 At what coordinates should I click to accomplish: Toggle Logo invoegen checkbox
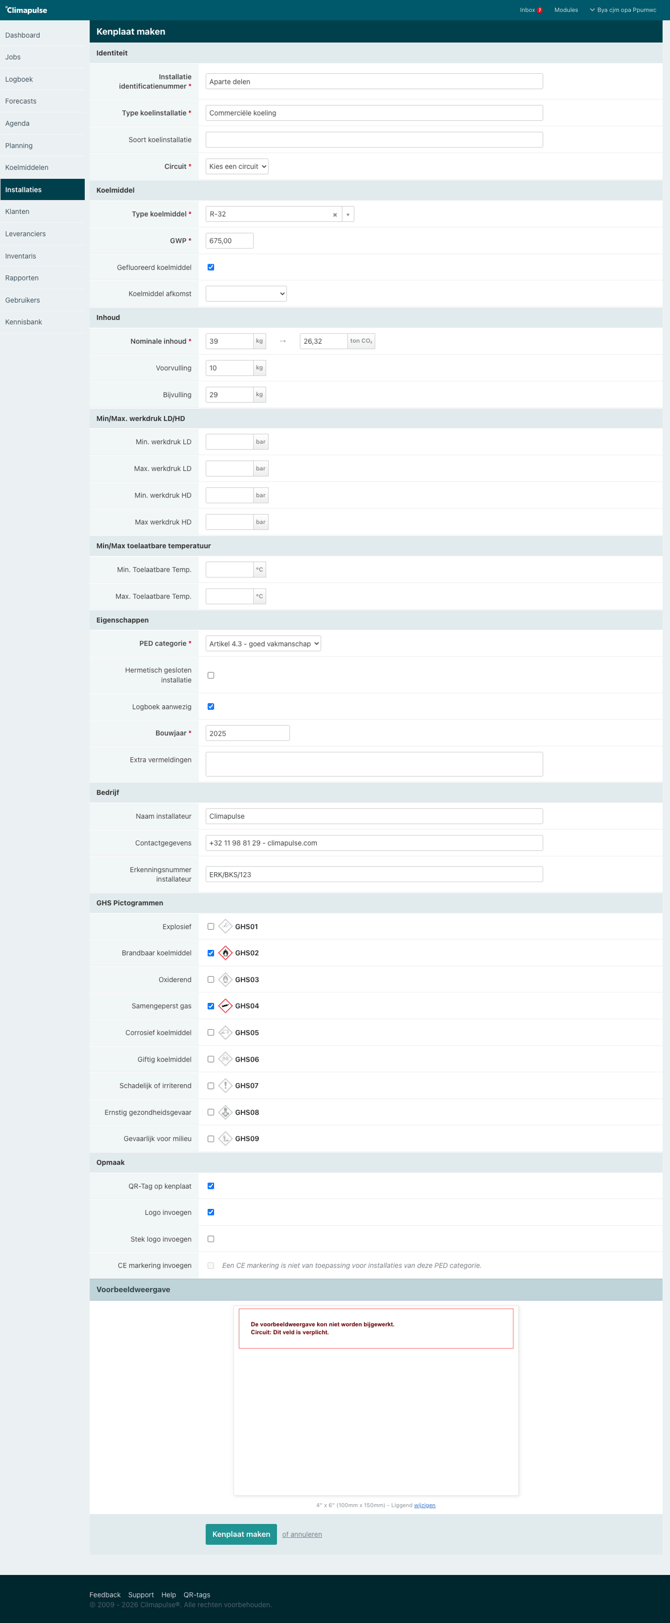click(211, 1212)
